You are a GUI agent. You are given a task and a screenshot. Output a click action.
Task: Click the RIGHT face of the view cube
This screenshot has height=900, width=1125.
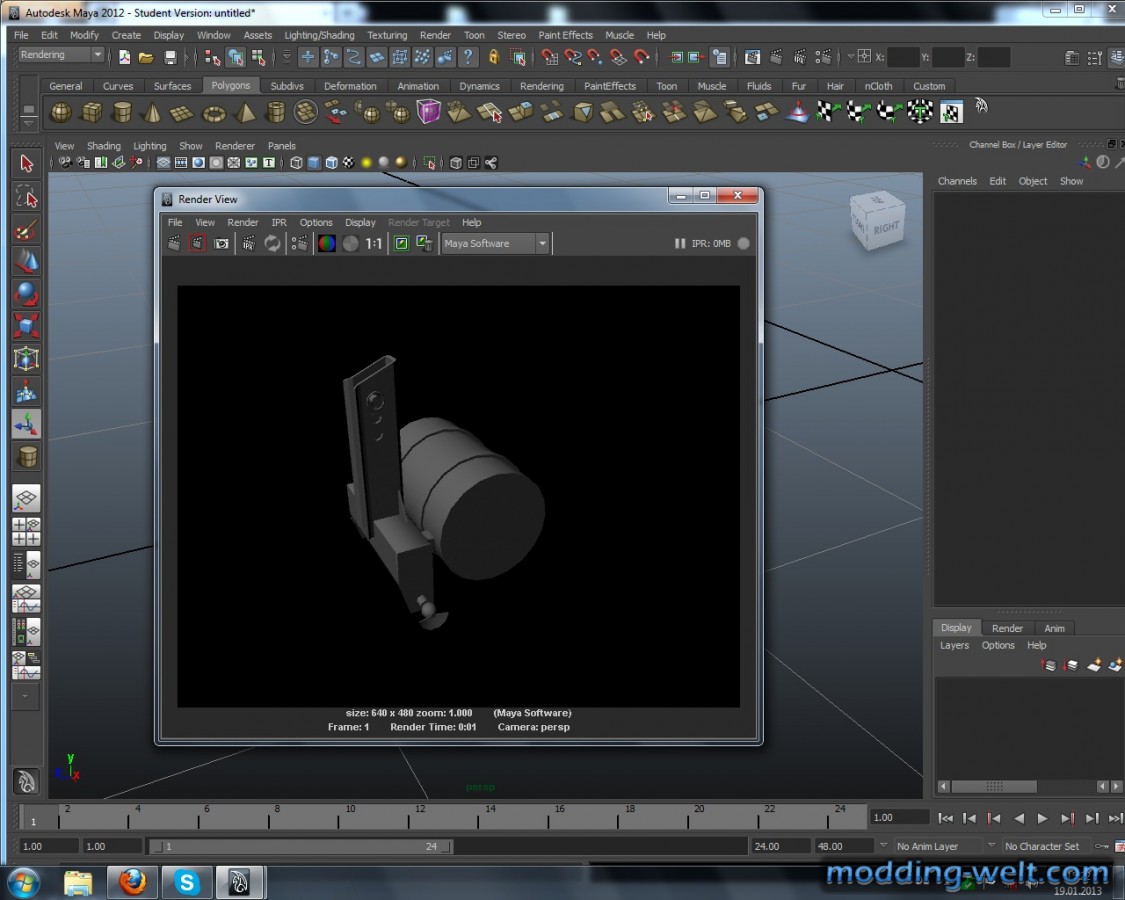[885, 228]
